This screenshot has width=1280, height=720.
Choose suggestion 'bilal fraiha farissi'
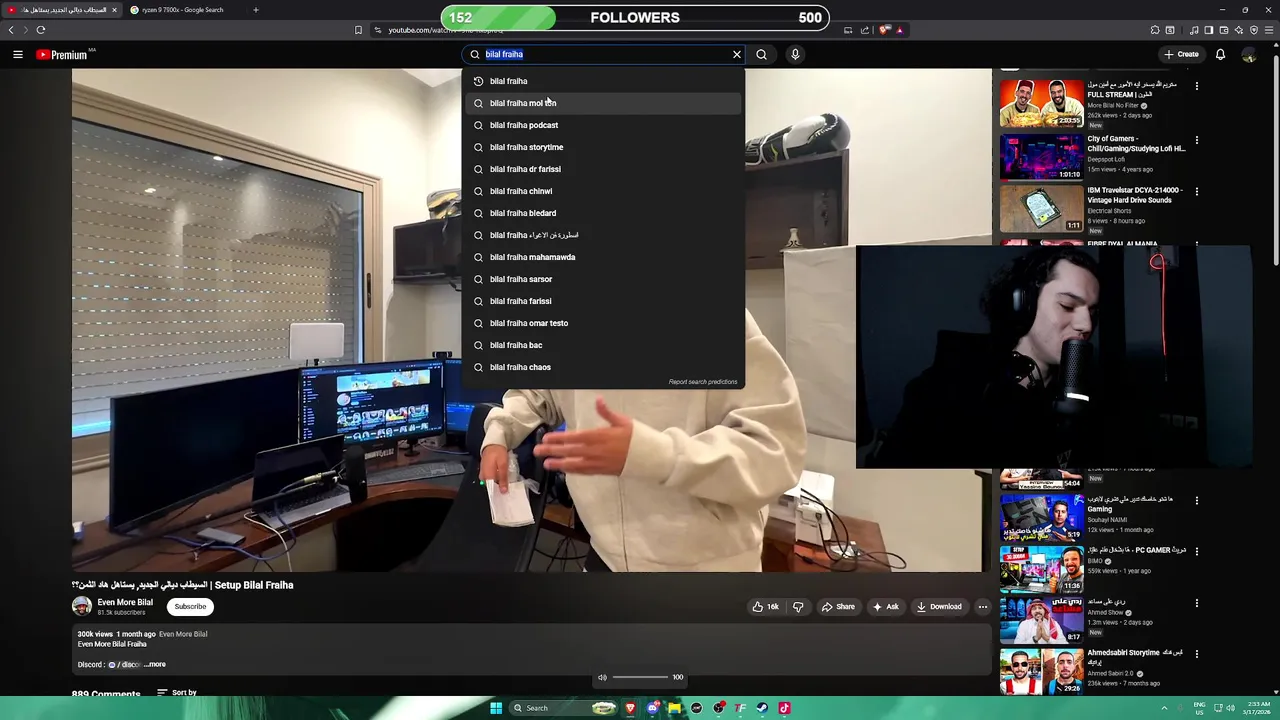coord(603,301)
